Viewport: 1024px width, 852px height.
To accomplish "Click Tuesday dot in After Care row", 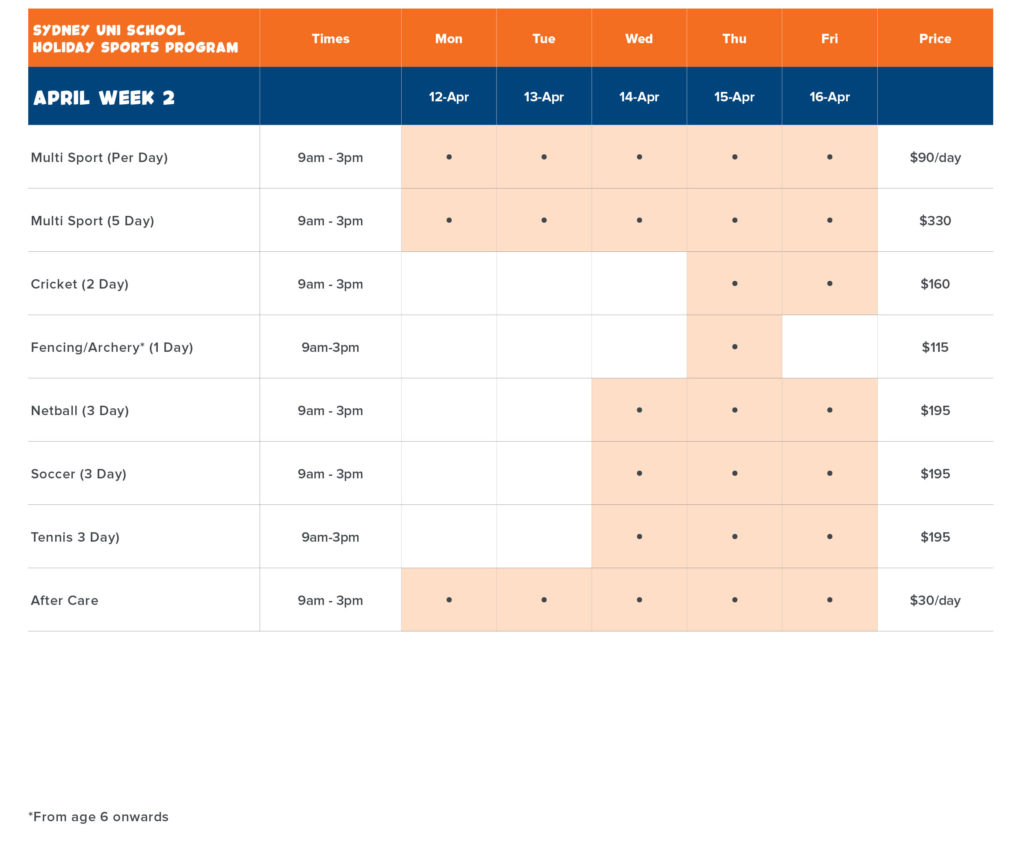I will tap(544, 599).
